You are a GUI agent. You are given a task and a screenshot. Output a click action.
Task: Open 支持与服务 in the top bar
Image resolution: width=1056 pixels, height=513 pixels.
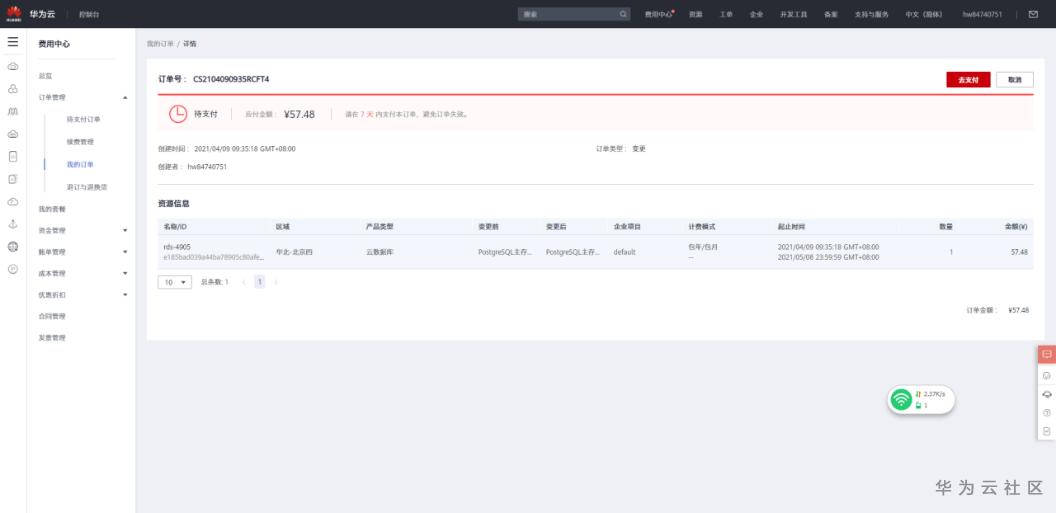(872, 14)
